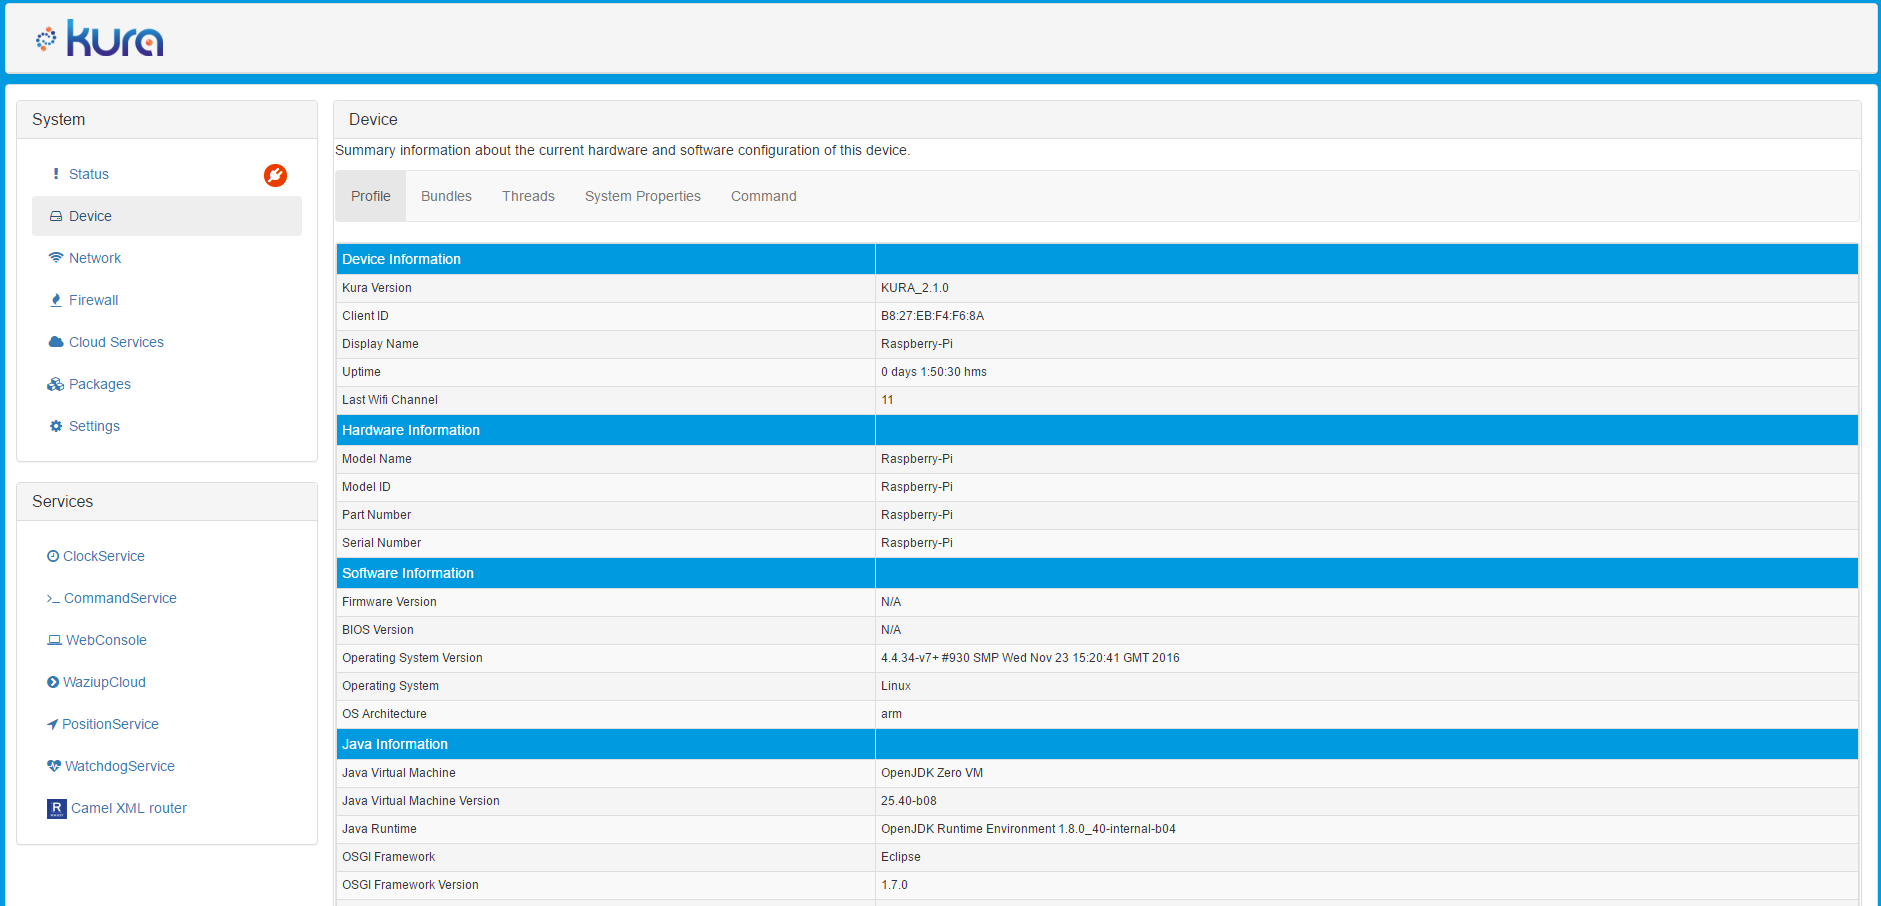Select the Profile tab
This screenshot has width=1881, height=906.
point(371,196)
